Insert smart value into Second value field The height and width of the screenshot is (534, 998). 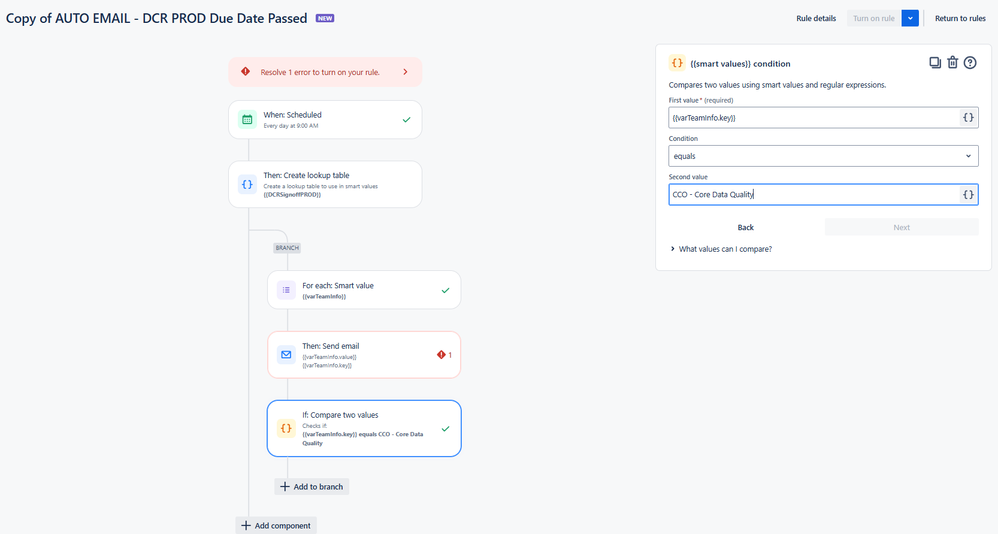pos(967,195)
